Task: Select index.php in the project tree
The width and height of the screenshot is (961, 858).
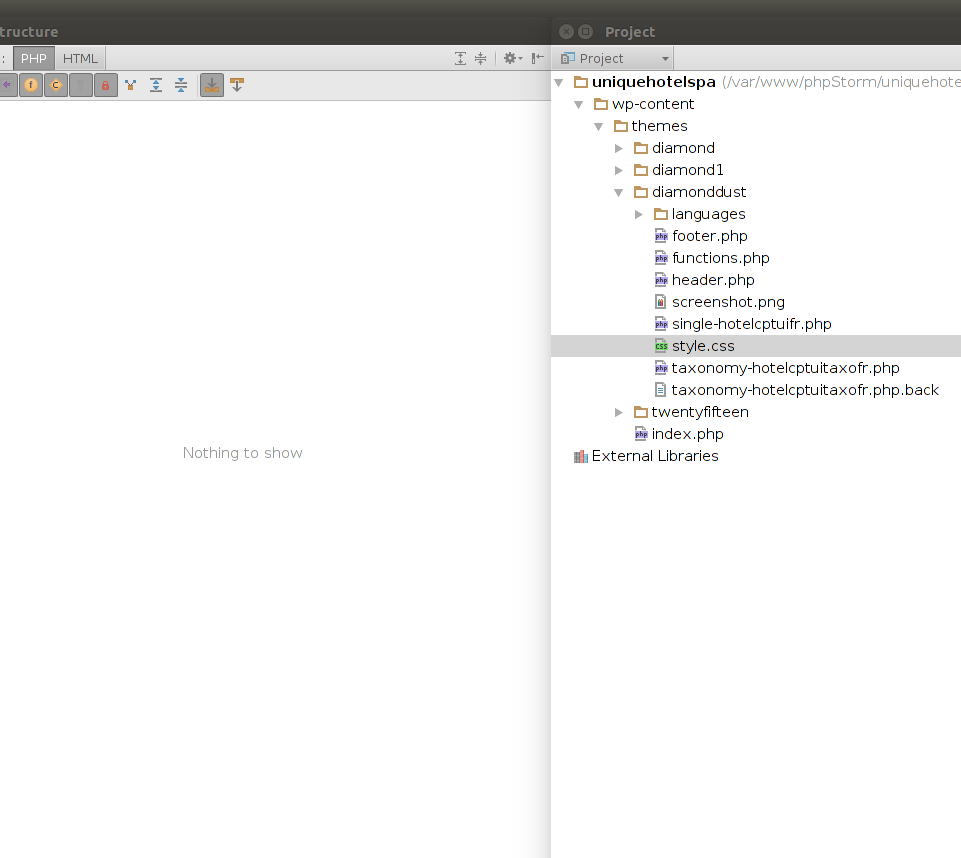Action: 687,435
